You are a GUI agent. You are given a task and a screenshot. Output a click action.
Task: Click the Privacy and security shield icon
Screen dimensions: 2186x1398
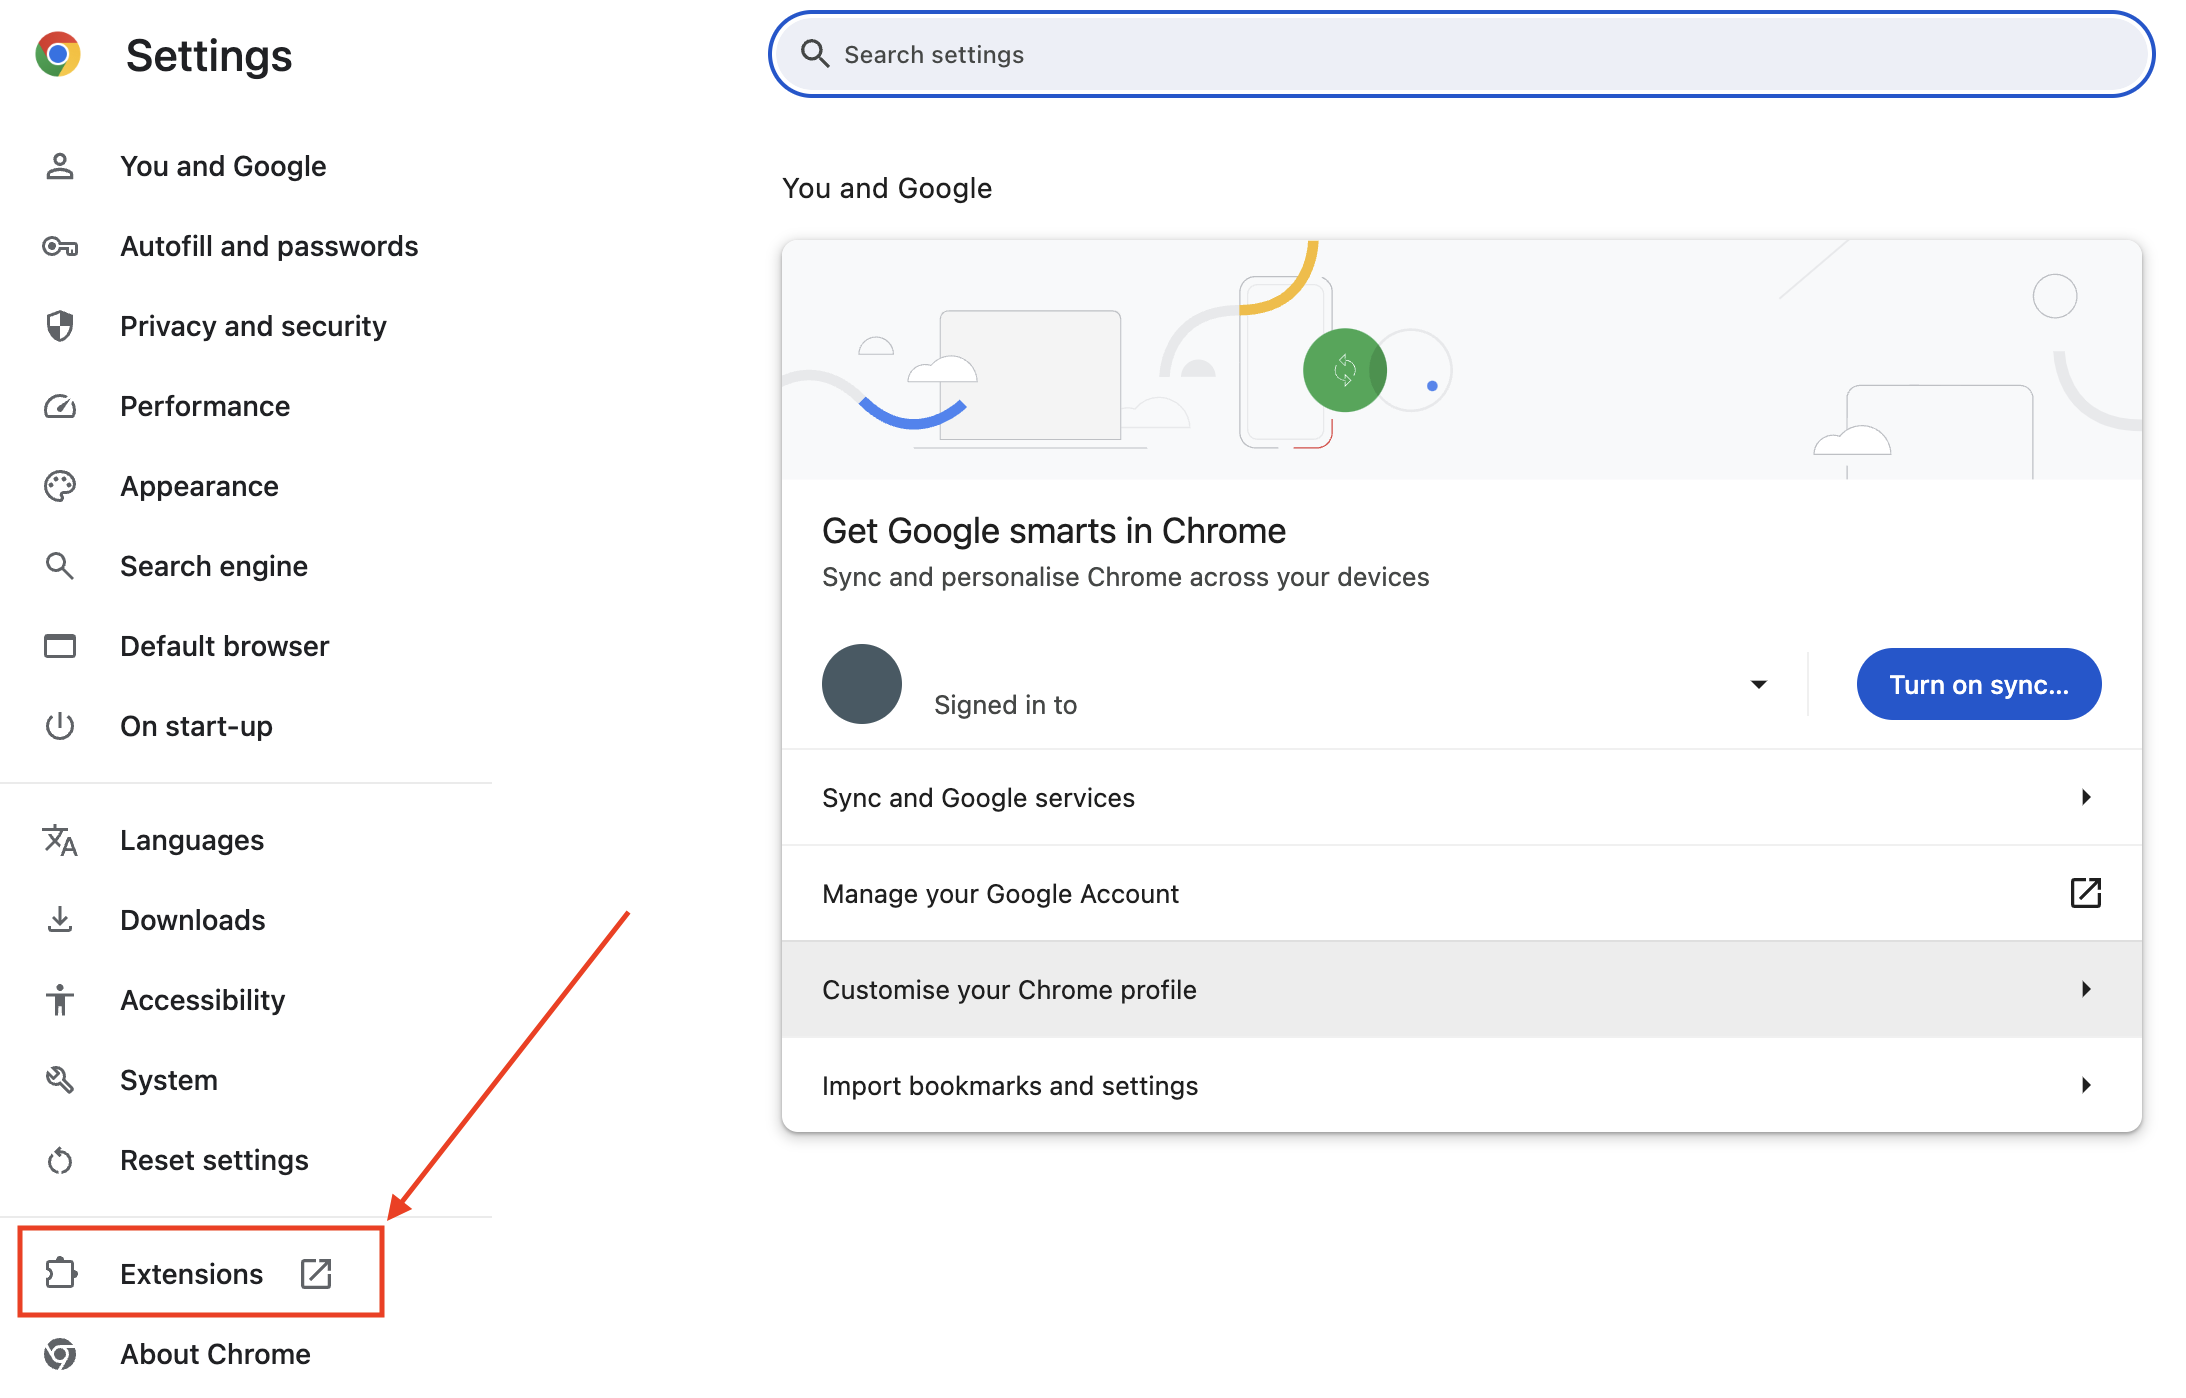60,326
